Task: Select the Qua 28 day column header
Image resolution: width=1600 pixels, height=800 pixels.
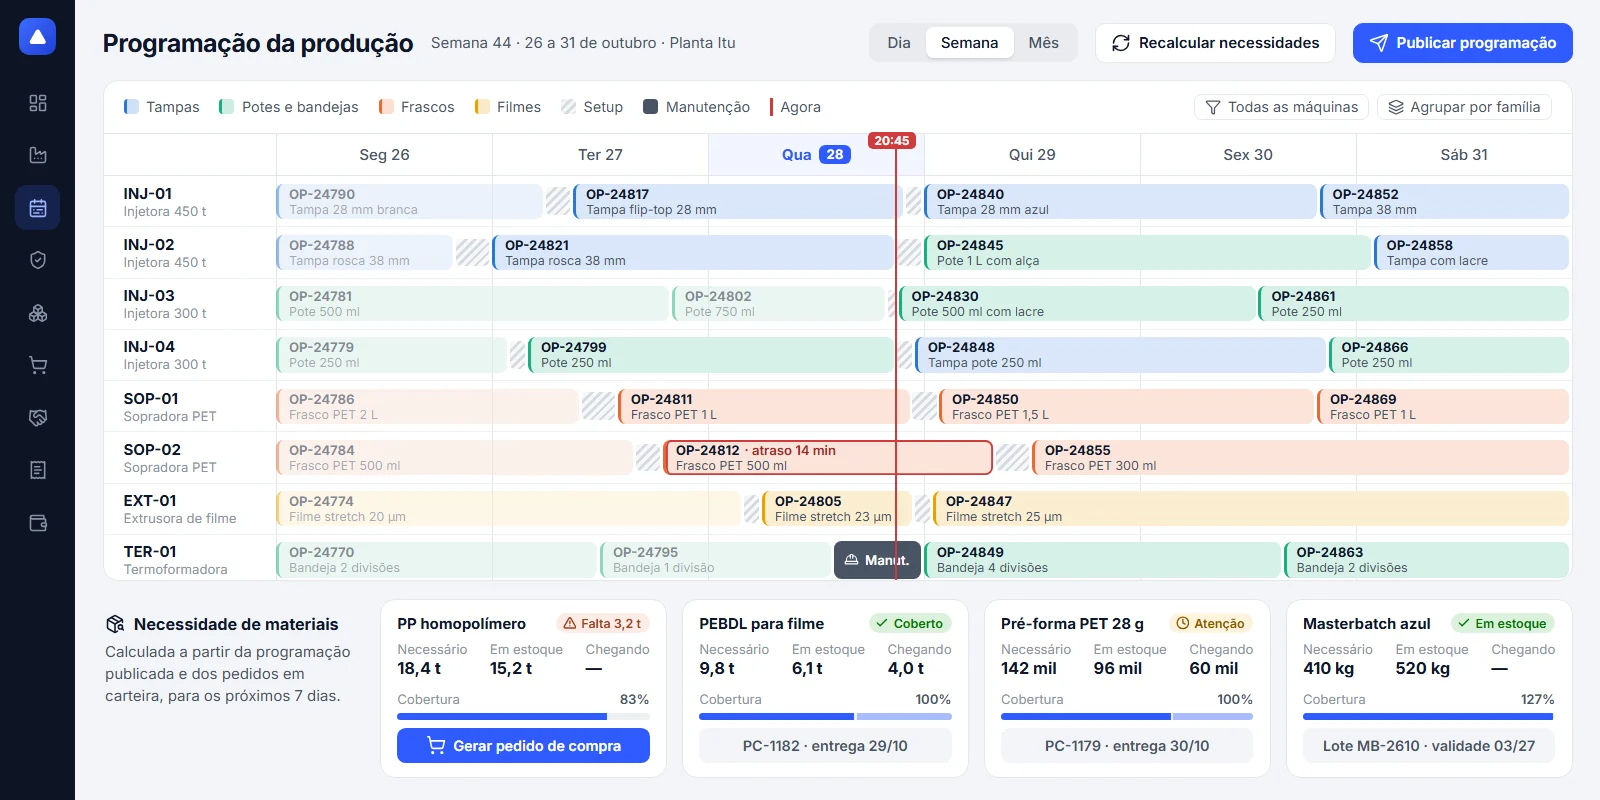Action: pyautogui.click(x=816, y=155)
